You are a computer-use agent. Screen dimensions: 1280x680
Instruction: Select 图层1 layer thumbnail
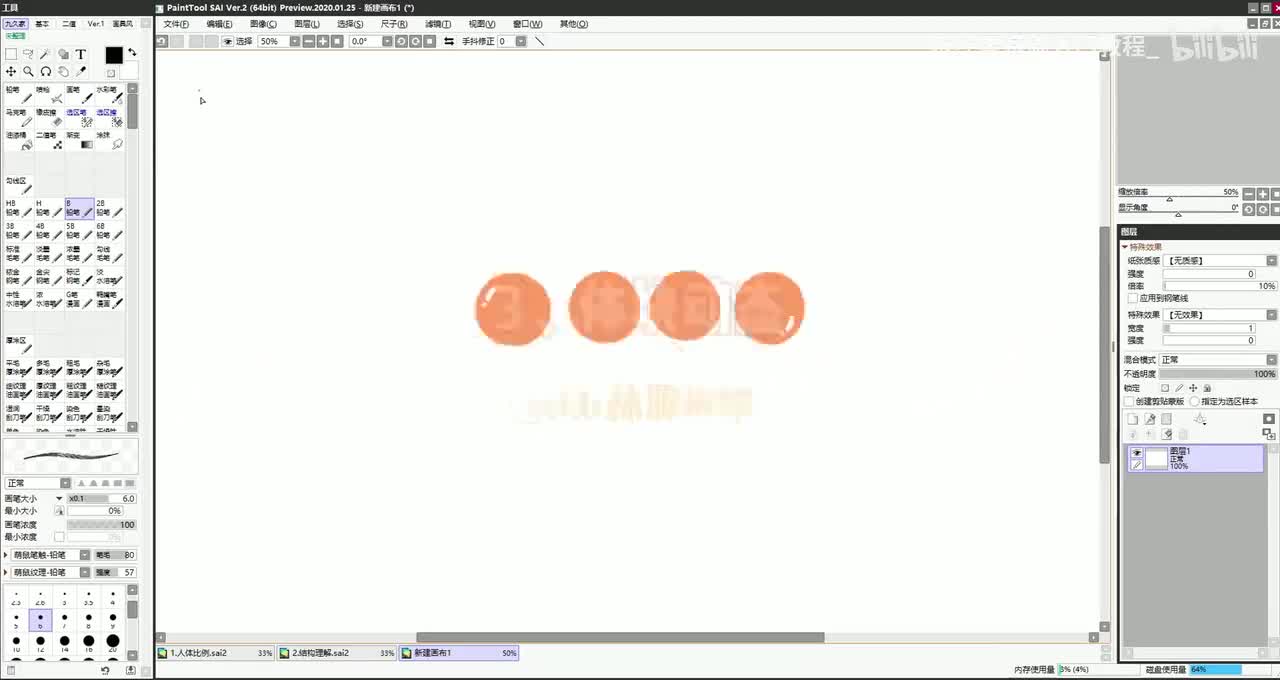1156,459
